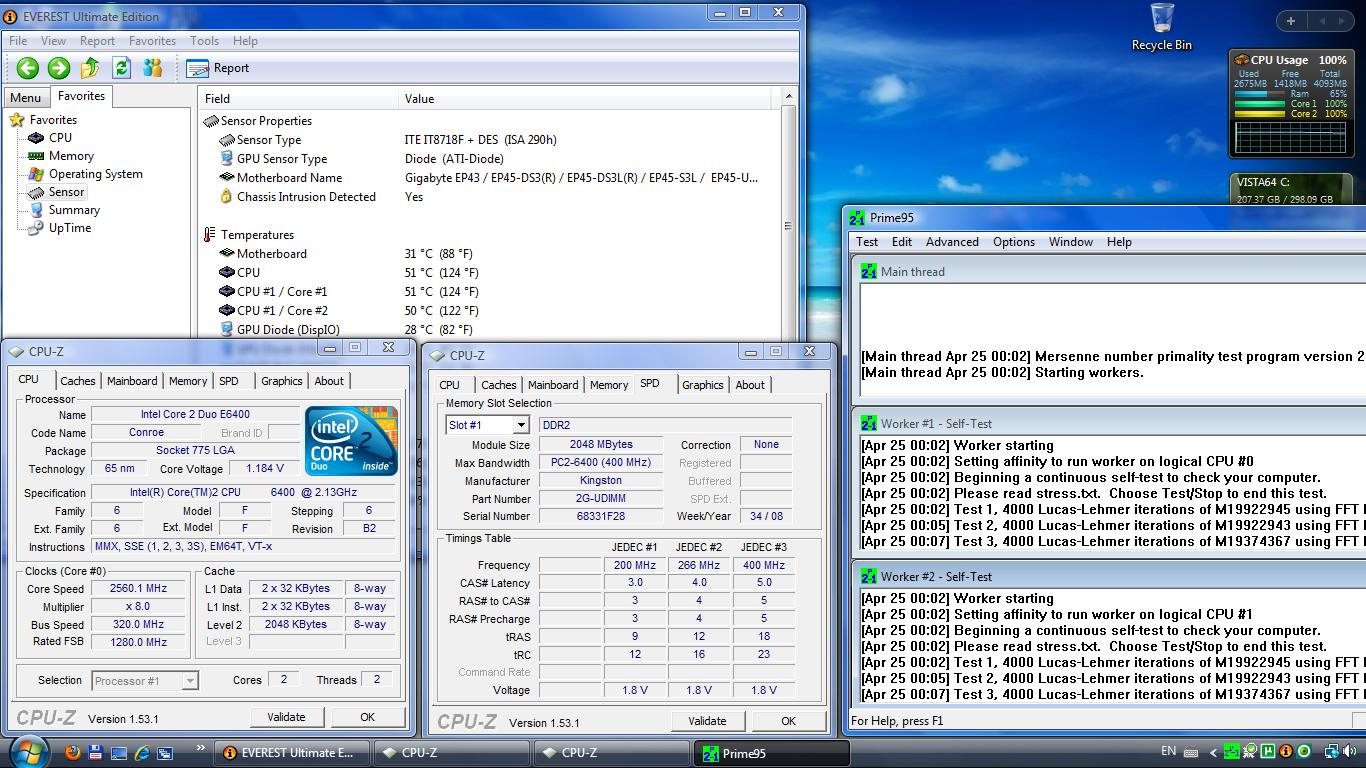Switch to EVEREST Ultimate taskbar button

point(292,753)
